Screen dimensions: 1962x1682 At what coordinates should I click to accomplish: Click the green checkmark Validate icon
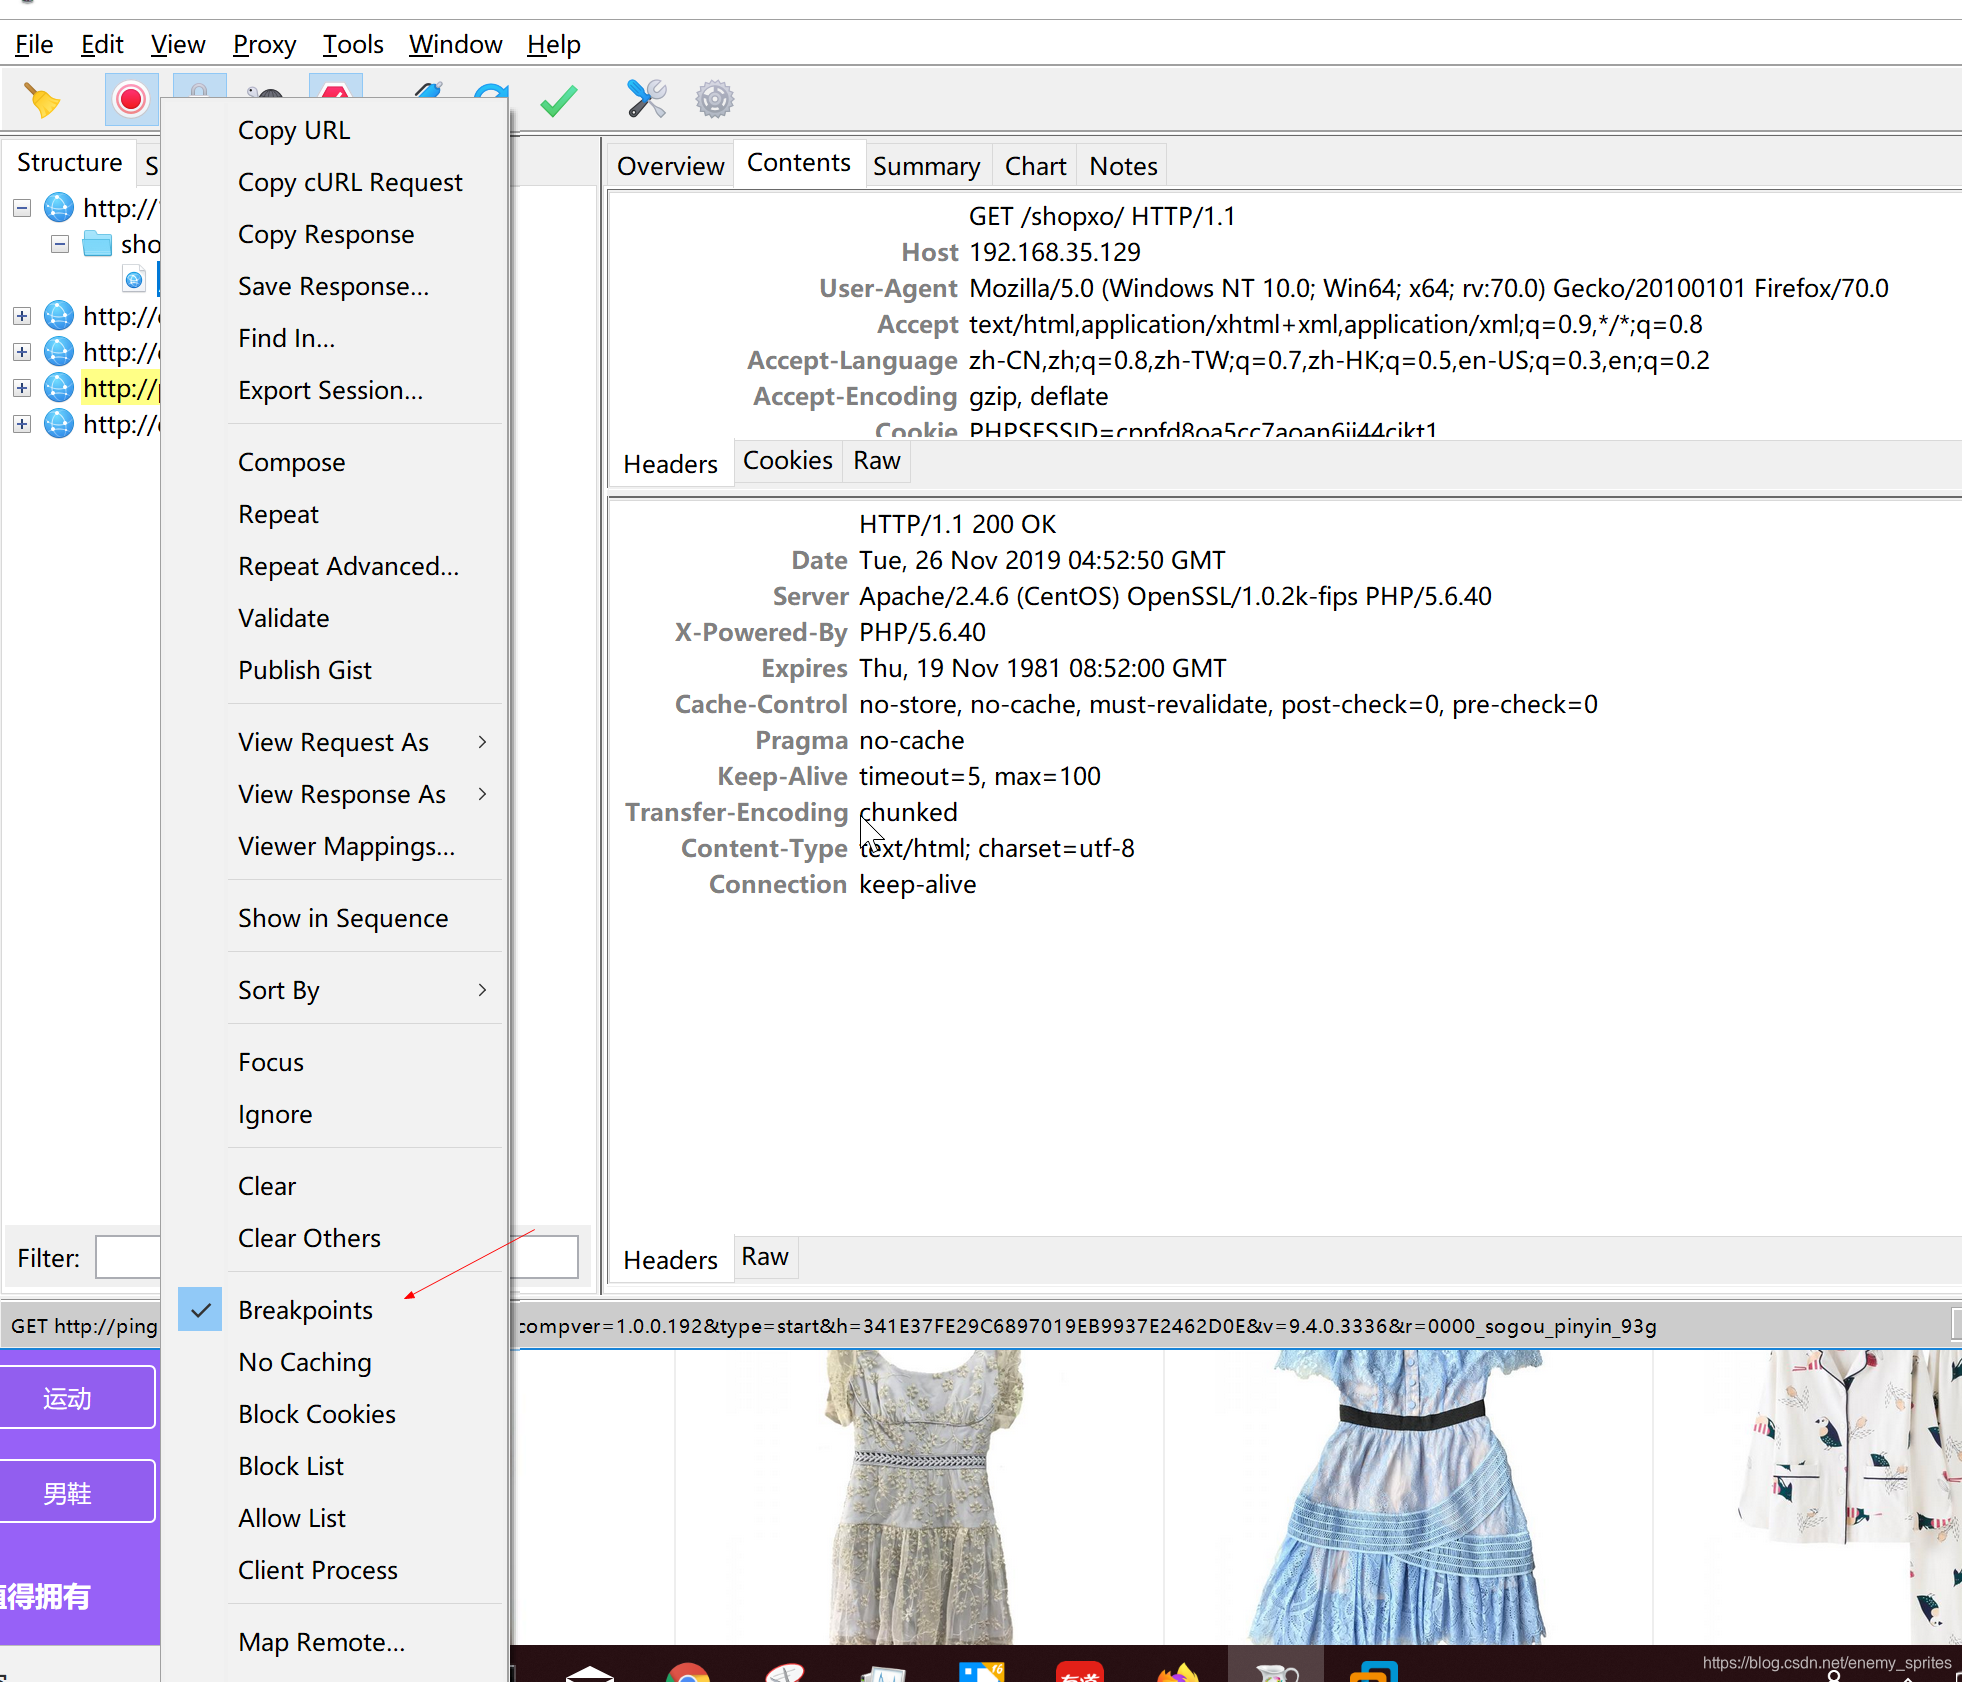tap(558, 100)
